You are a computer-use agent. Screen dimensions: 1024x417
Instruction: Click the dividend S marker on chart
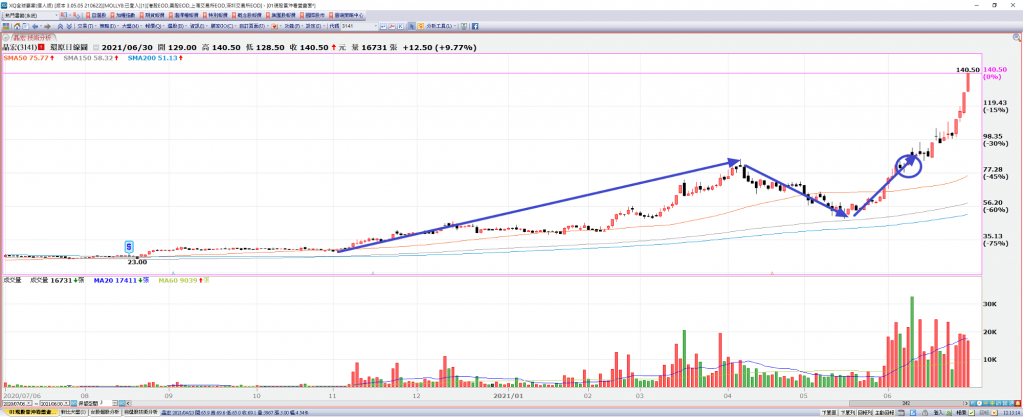tap(129, 247)
